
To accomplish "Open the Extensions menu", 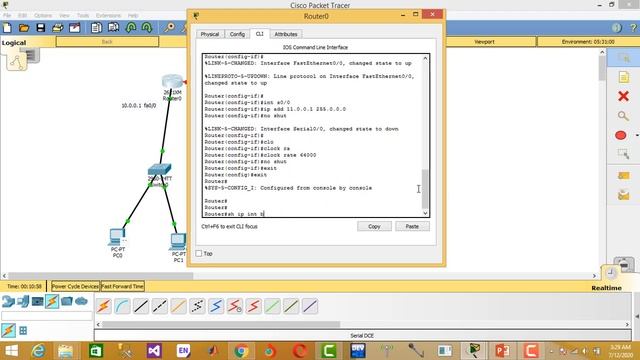I will pos(108,16).
